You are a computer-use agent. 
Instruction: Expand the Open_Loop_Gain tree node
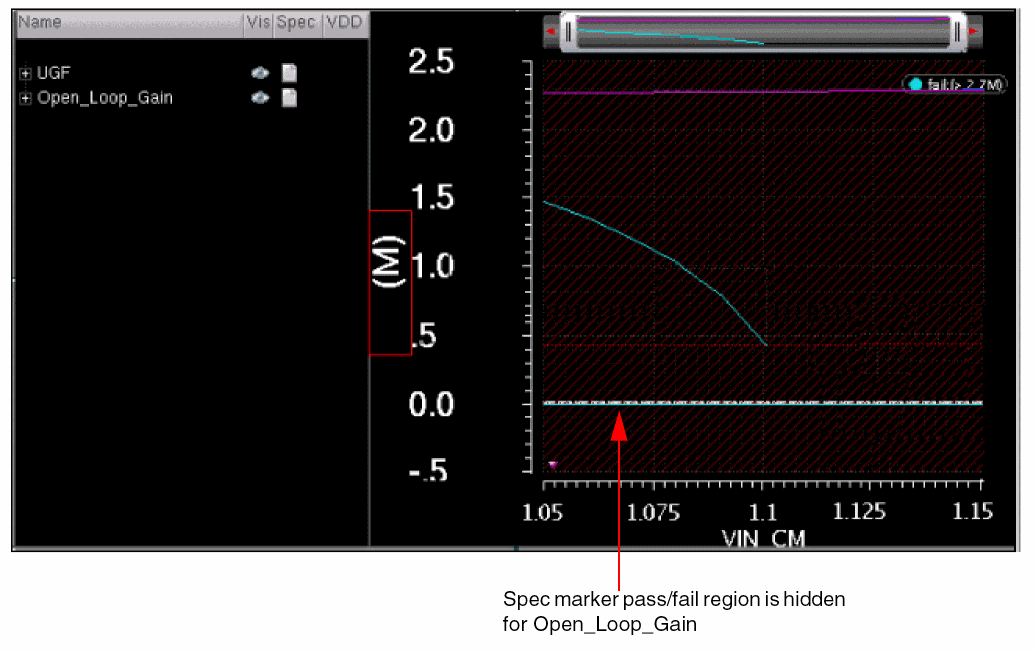(x=25, y=98)
